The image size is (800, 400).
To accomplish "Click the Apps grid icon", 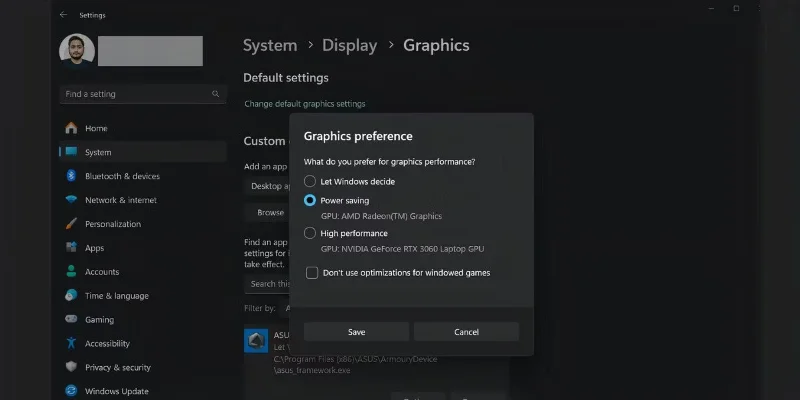I will click(x=71, y=248).
